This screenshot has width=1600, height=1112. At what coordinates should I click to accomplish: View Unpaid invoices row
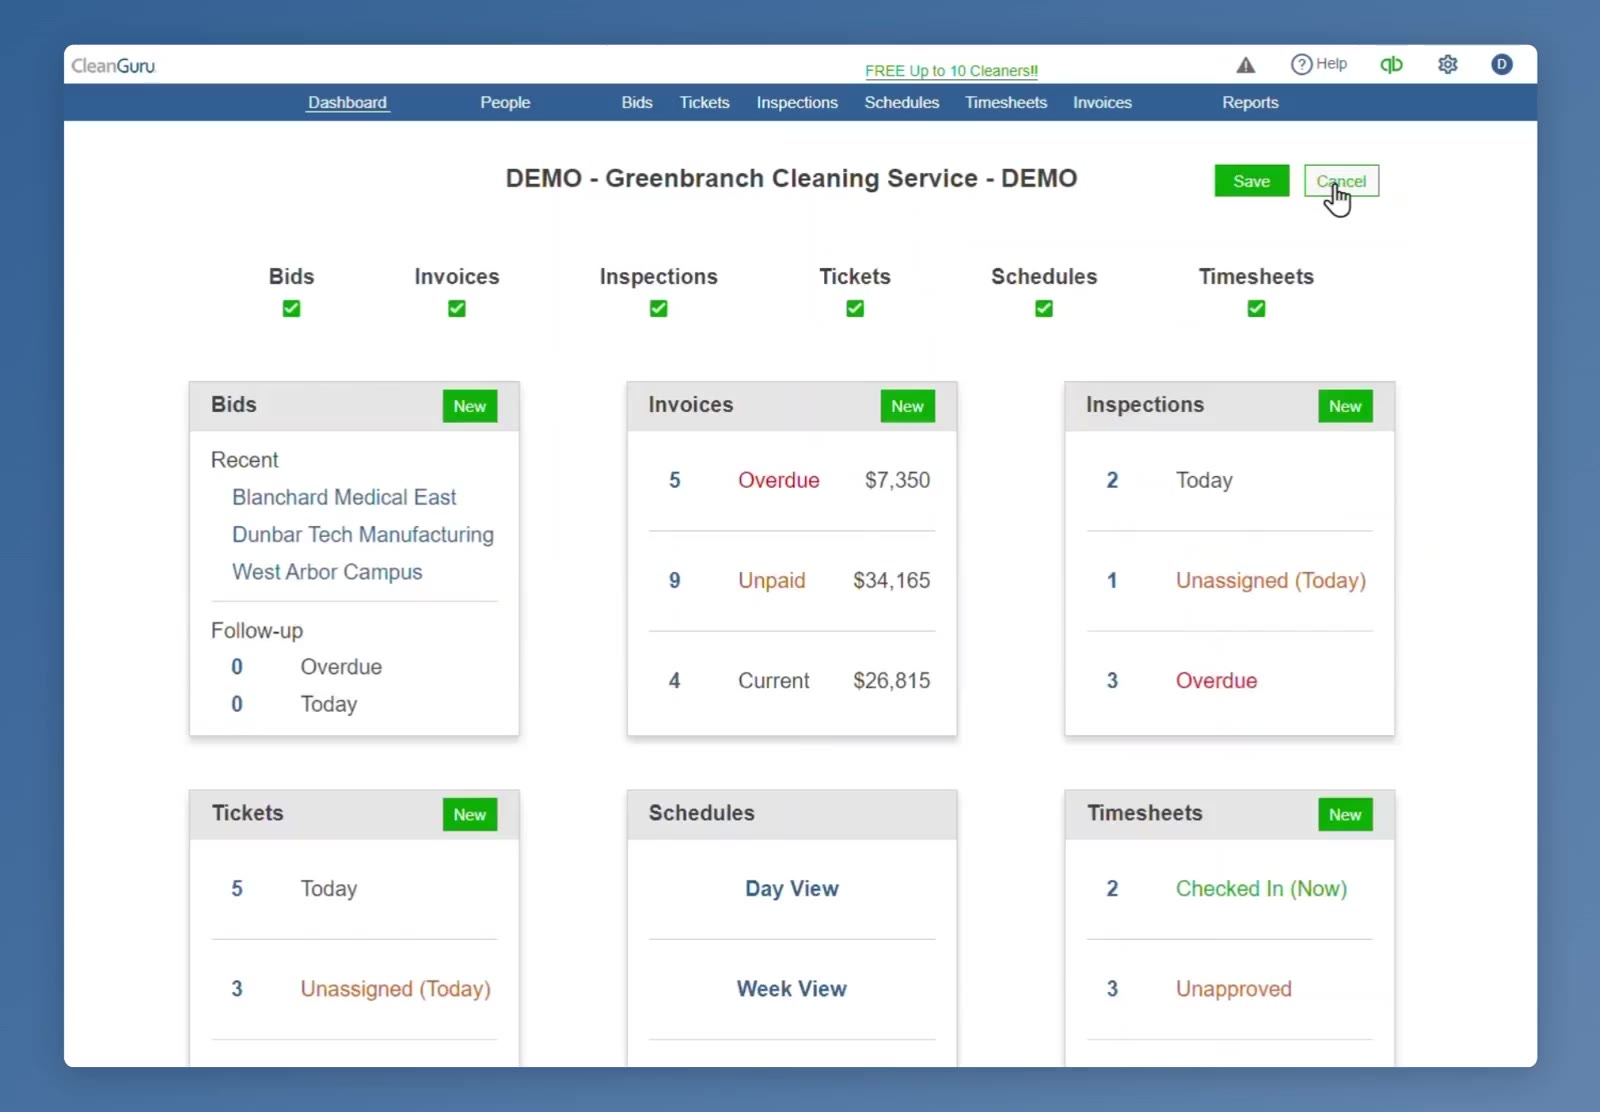(x=791, y=580)
